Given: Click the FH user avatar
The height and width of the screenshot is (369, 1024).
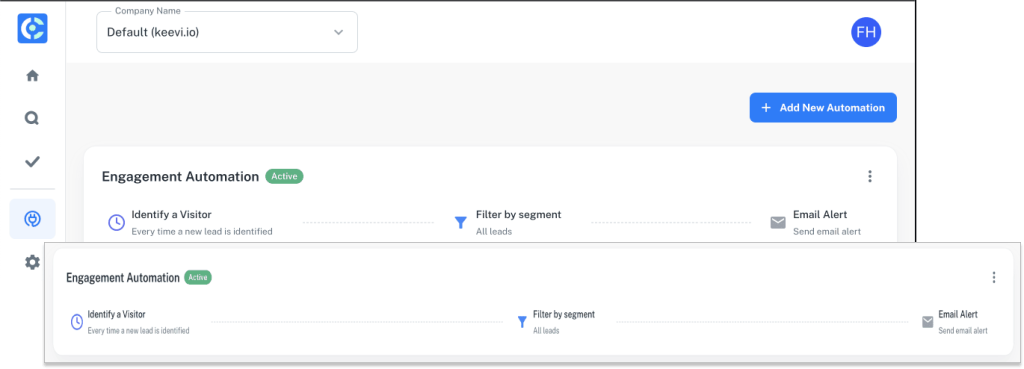Looking at the screenshot, I should [866, 32].
